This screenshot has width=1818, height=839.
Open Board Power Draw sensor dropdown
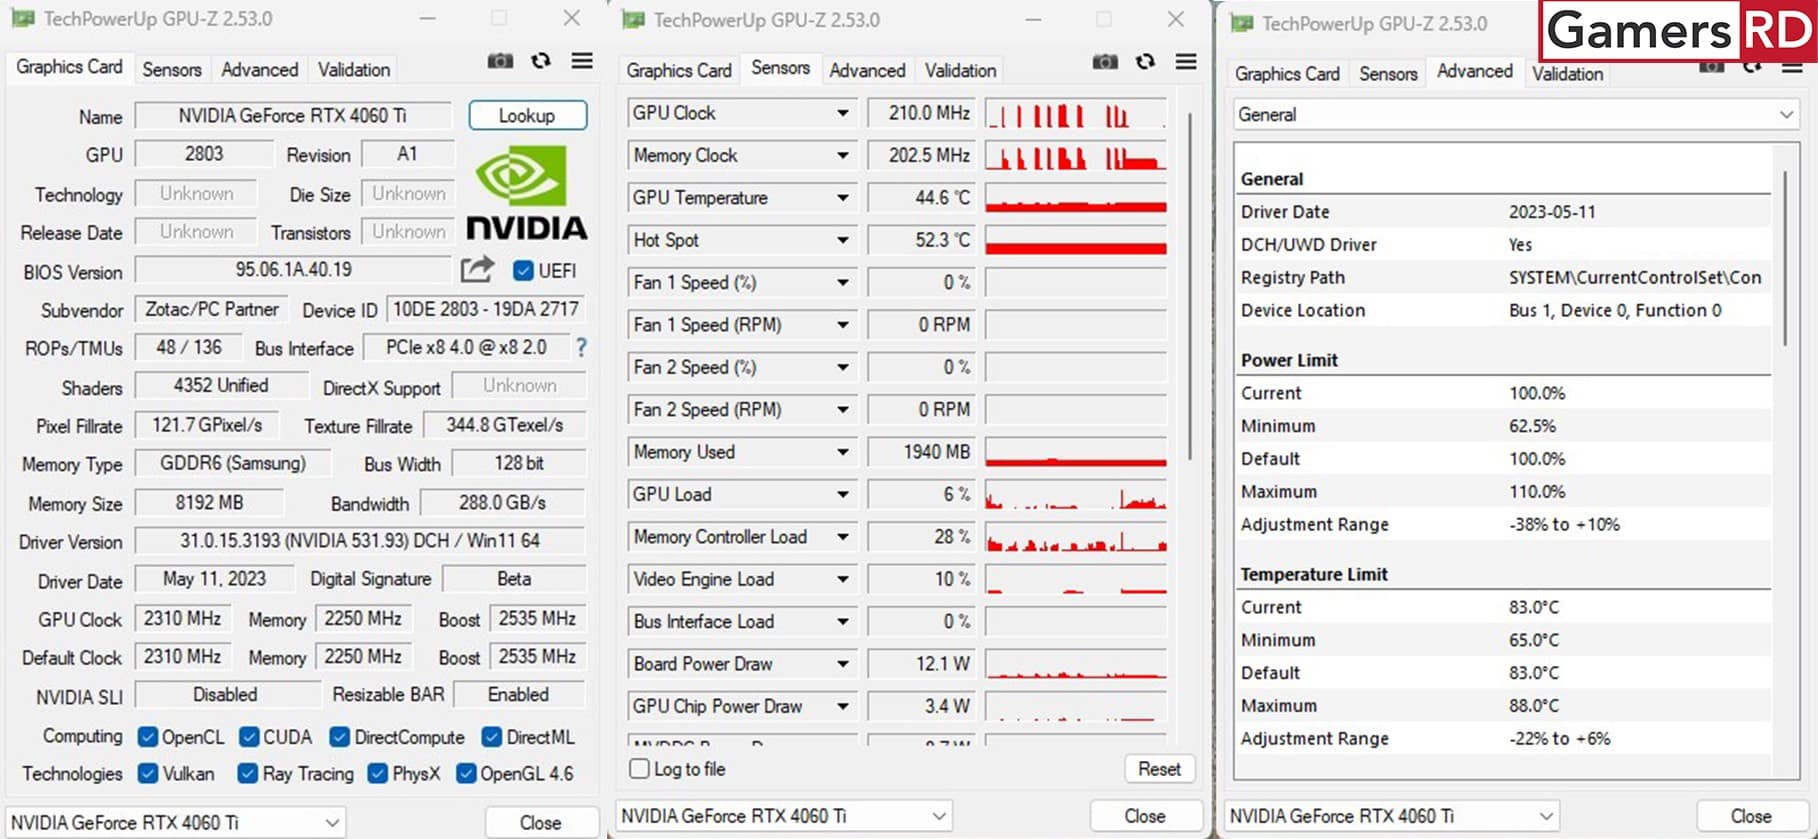843,664
